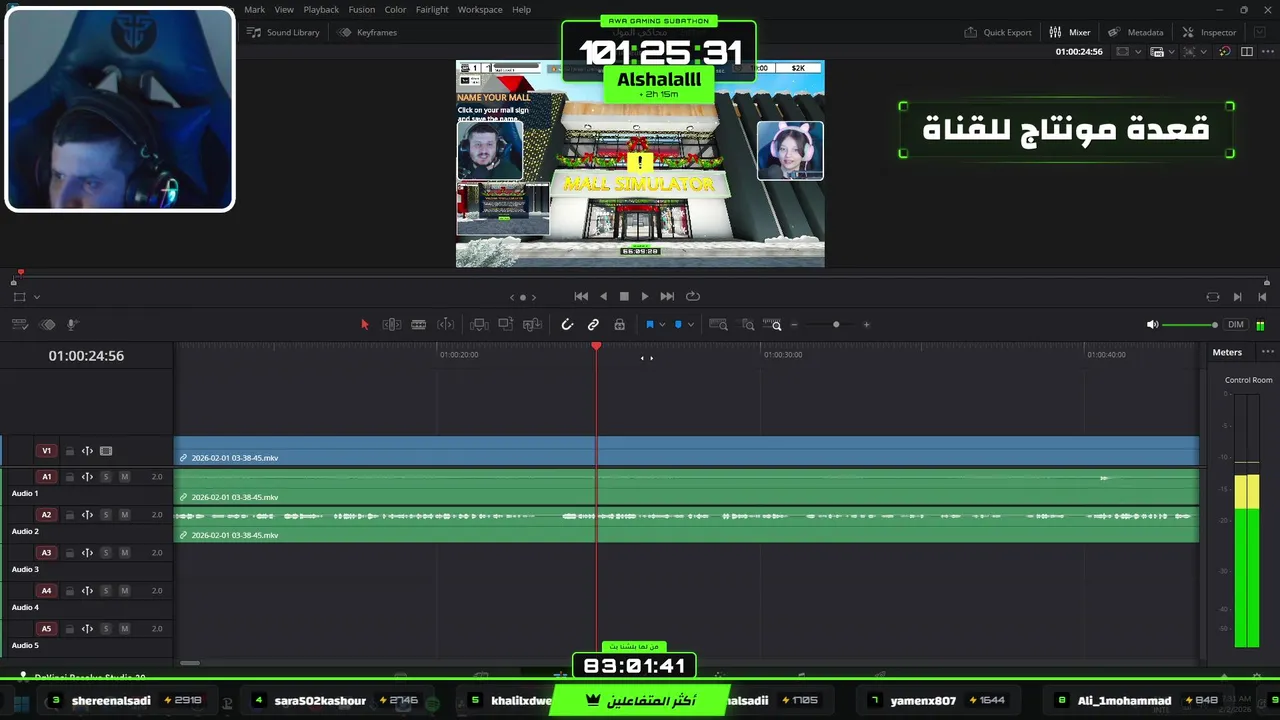Open the safe-area viewer dropdown arrow
Viewport: 1280px width, 720px height.
click(1138, 52)
